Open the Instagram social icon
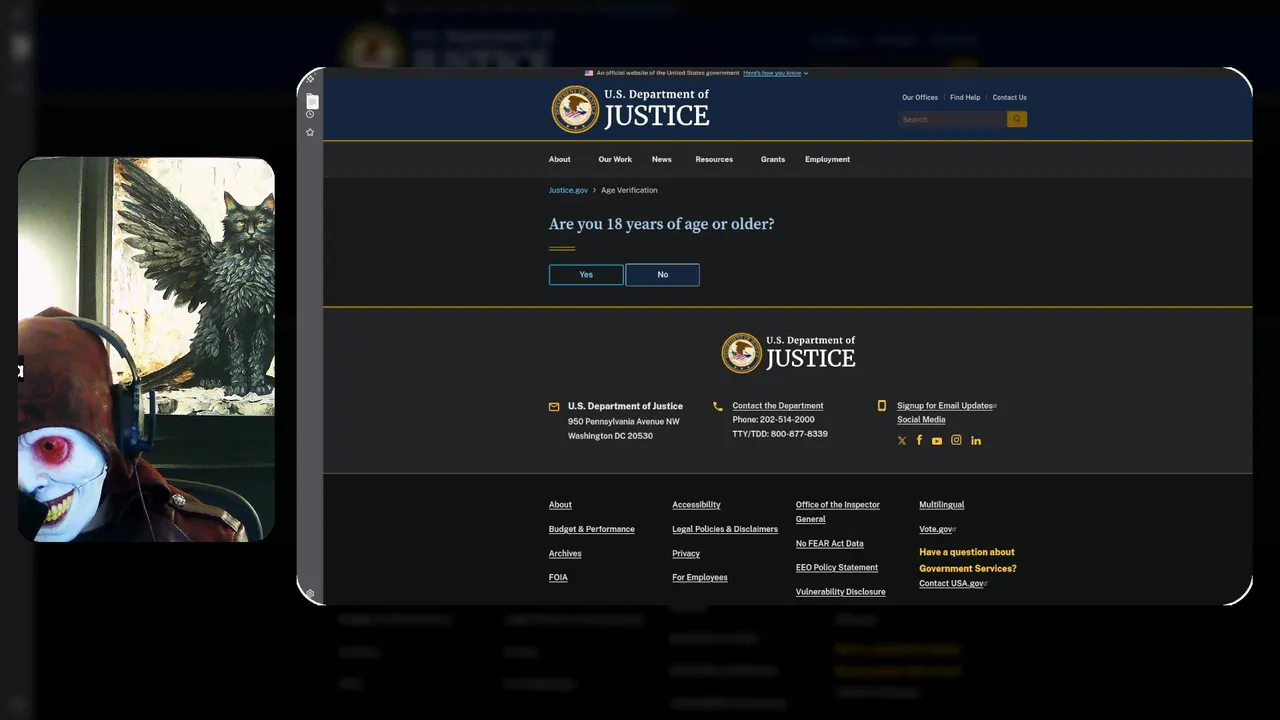This screenshot has width=1280, height=720. coord(956,440)
